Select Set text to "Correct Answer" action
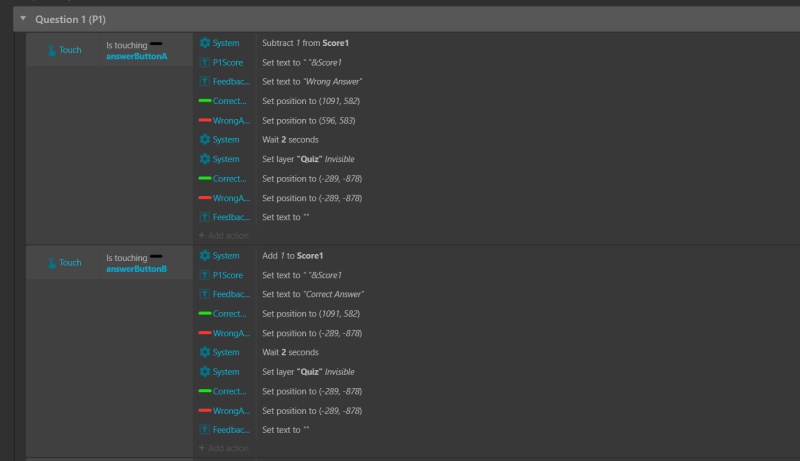Screen dimensions: 800x461 click(313, 295)
